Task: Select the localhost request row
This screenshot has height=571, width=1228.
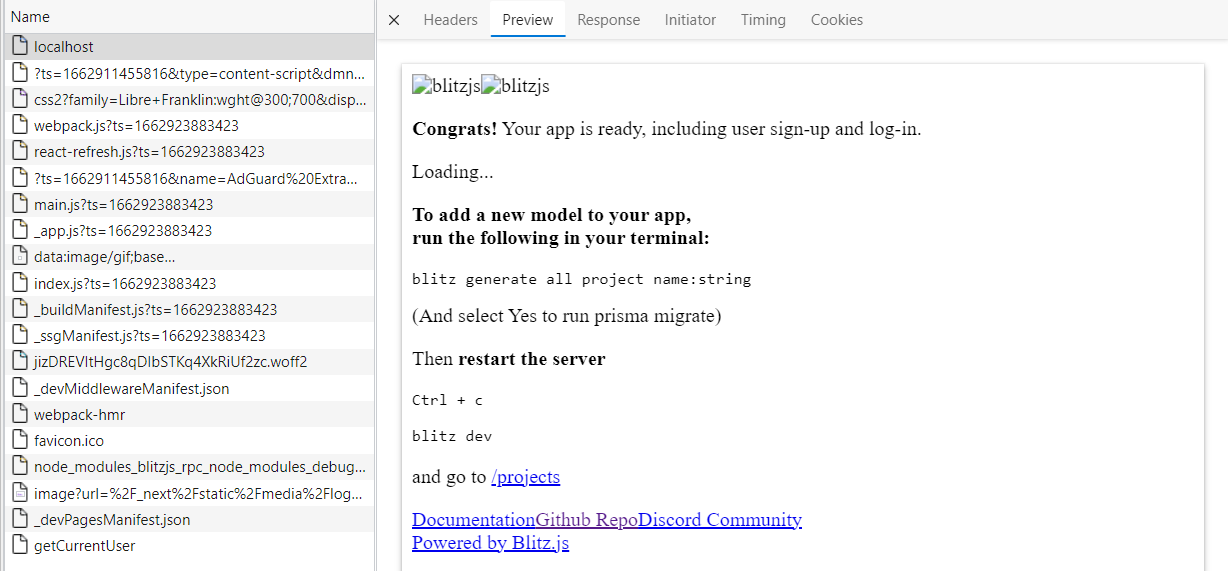Action: 190,47
